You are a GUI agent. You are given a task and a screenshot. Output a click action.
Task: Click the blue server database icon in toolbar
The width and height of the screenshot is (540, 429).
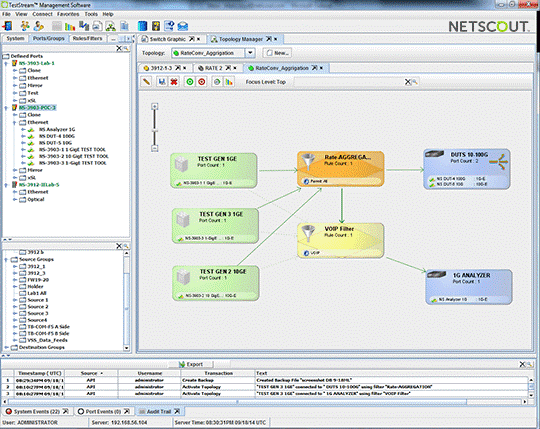[x=142, y=26]
